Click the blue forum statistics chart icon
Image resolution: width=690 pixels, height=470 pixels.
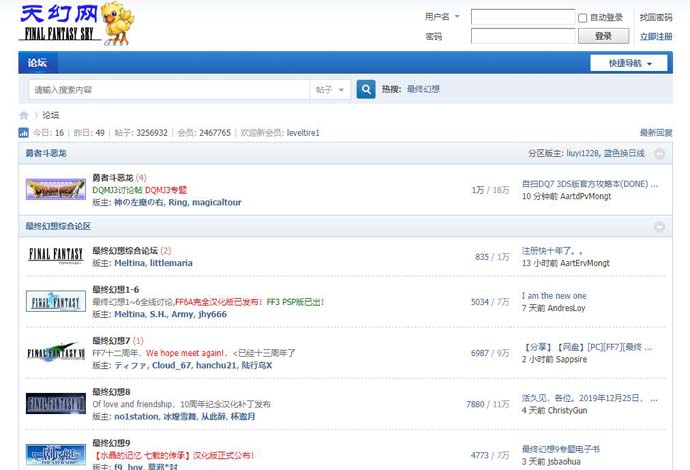coord(24,132)
